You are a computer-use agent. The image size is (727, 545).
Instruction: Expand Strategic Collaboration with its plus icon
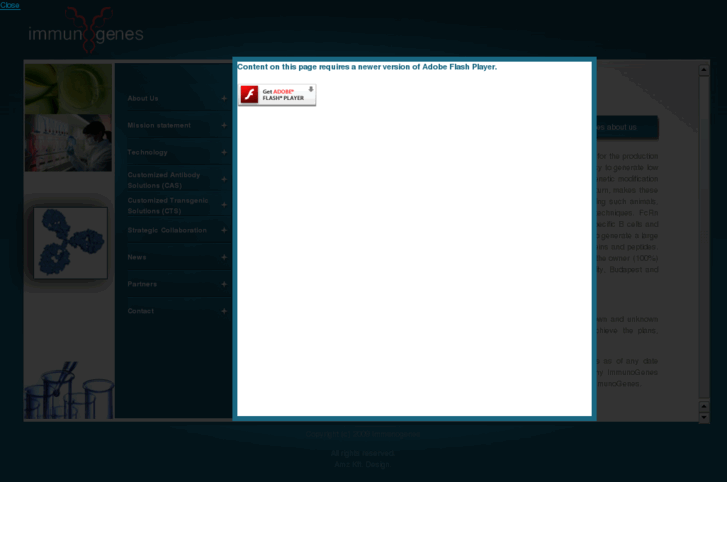[x=224, y=230]
